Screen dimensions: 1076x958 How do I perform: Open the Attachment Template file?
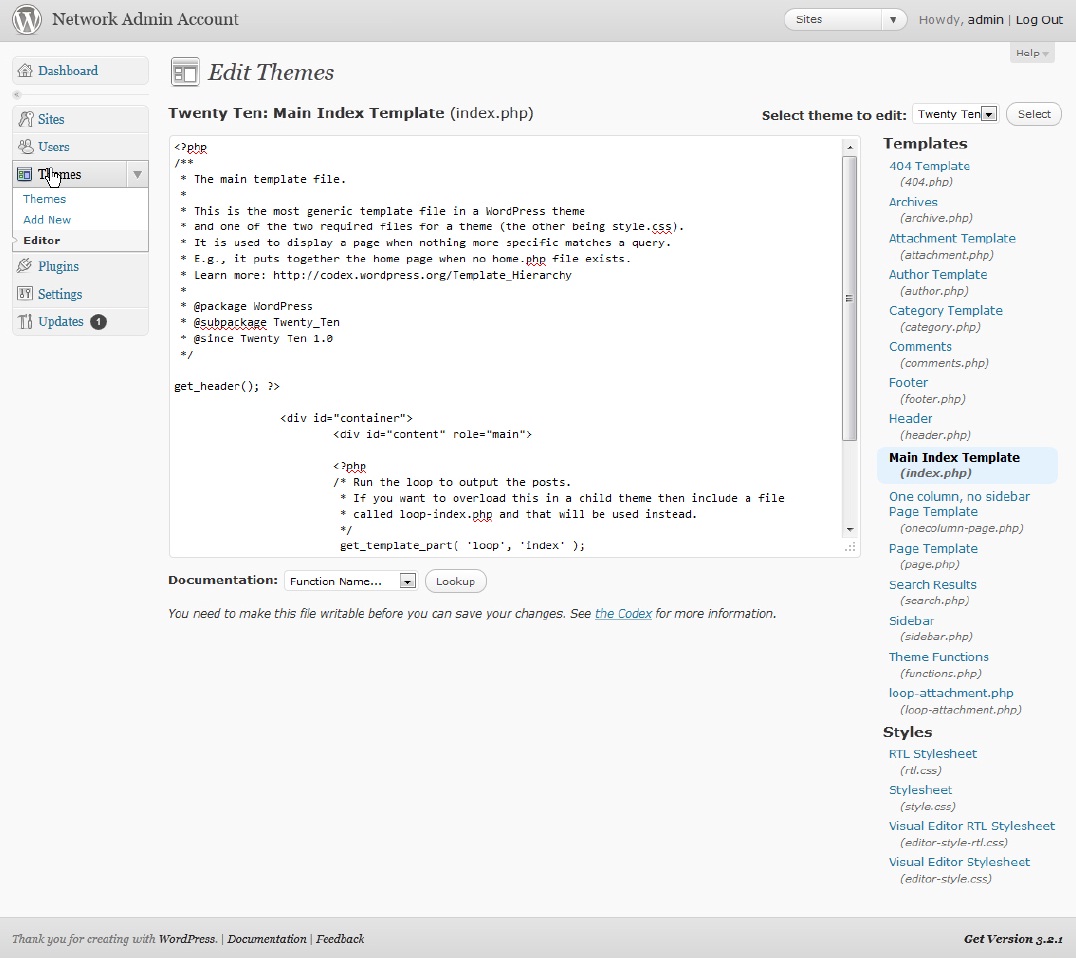[x=952, y=238]
